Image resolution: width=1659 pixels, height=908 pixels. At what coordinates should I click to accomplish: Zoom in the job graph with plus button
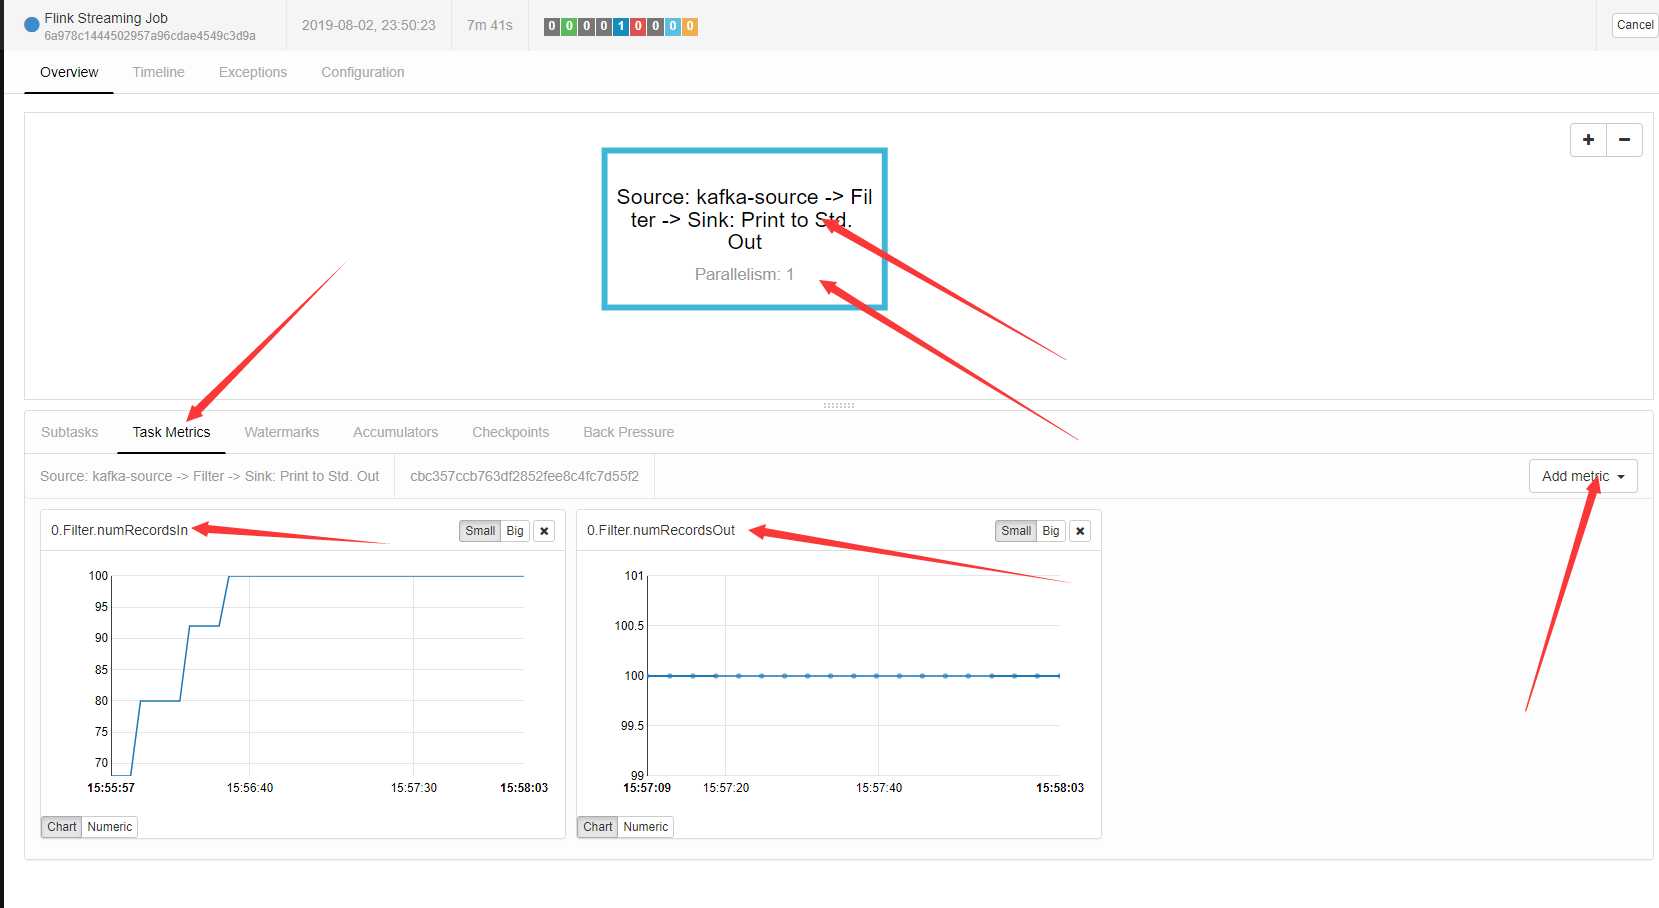pos(1588,140)
